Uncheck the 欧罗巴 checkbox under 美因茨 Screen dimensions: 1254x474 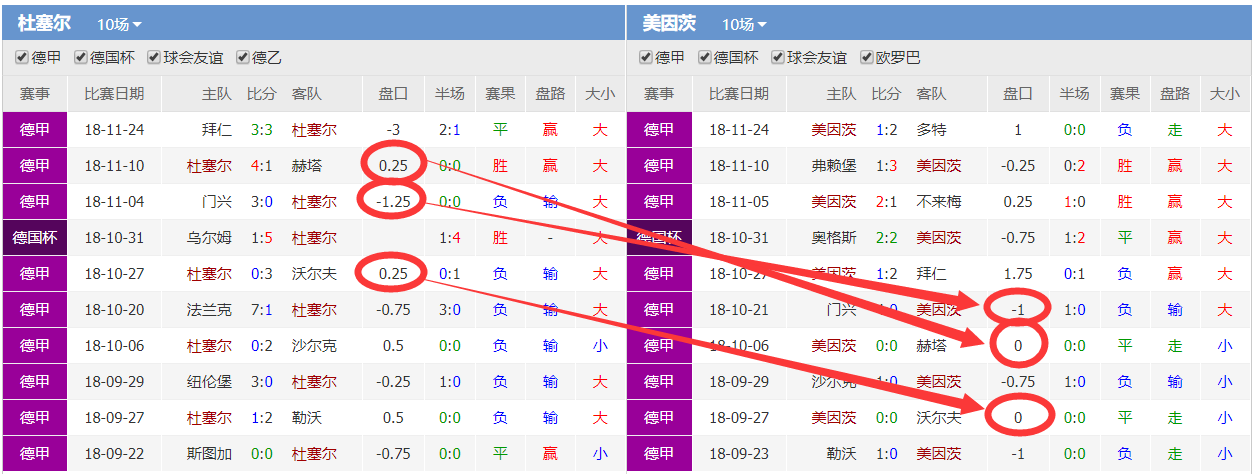coord(867,57)
